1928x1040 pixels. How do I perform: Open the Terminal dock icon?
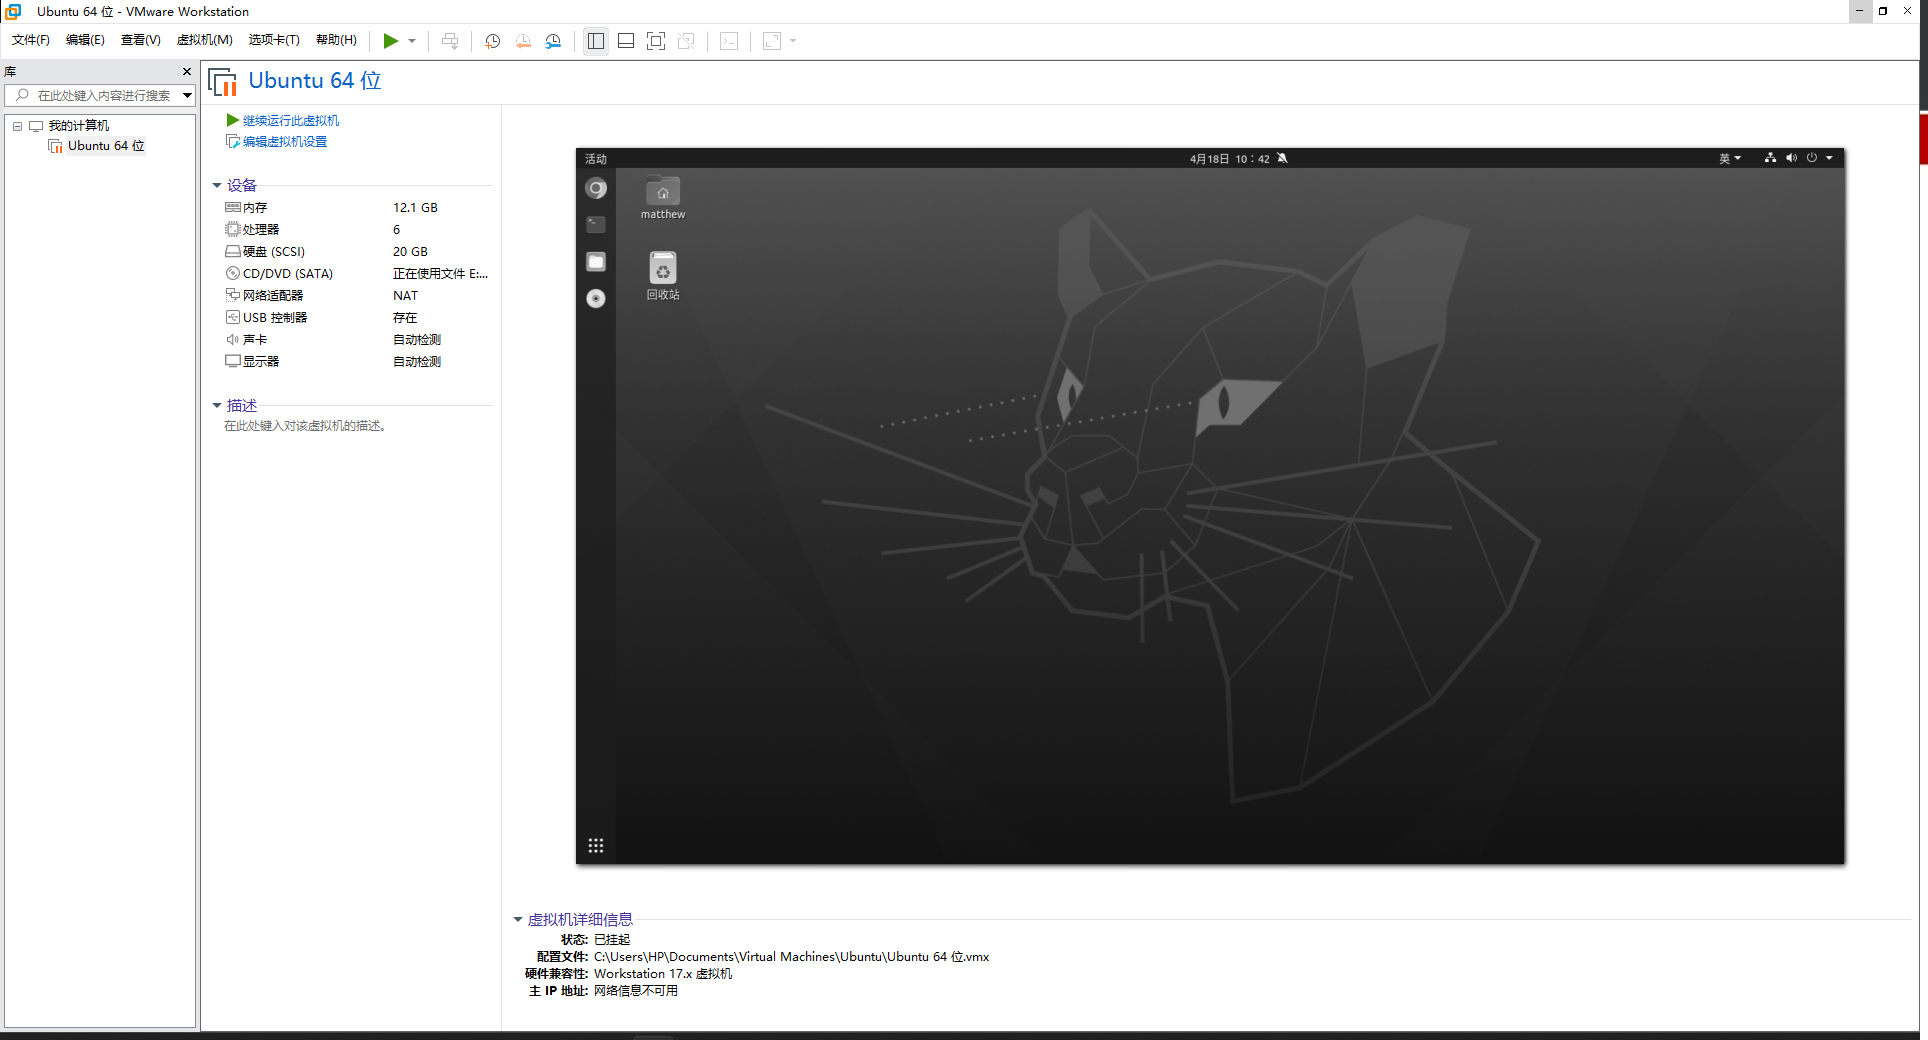pyautogui.click(x=596, y=225)
